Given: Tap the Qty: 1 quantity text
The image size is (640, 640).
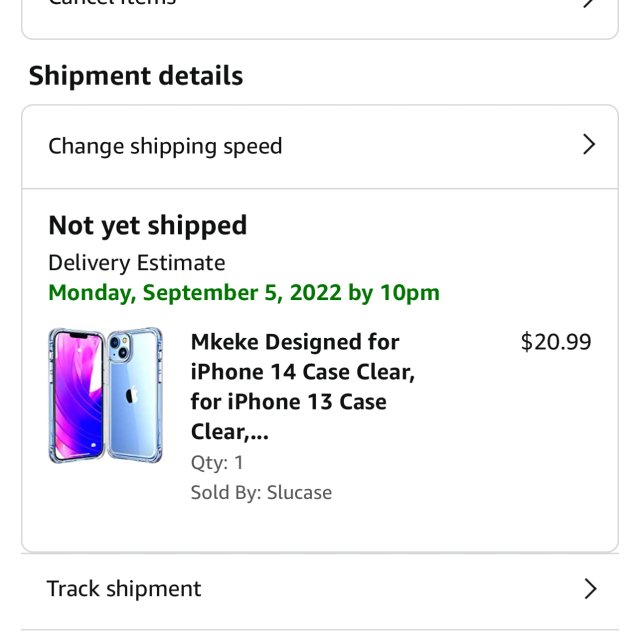Looking at the screenshot, I should 217,462.
